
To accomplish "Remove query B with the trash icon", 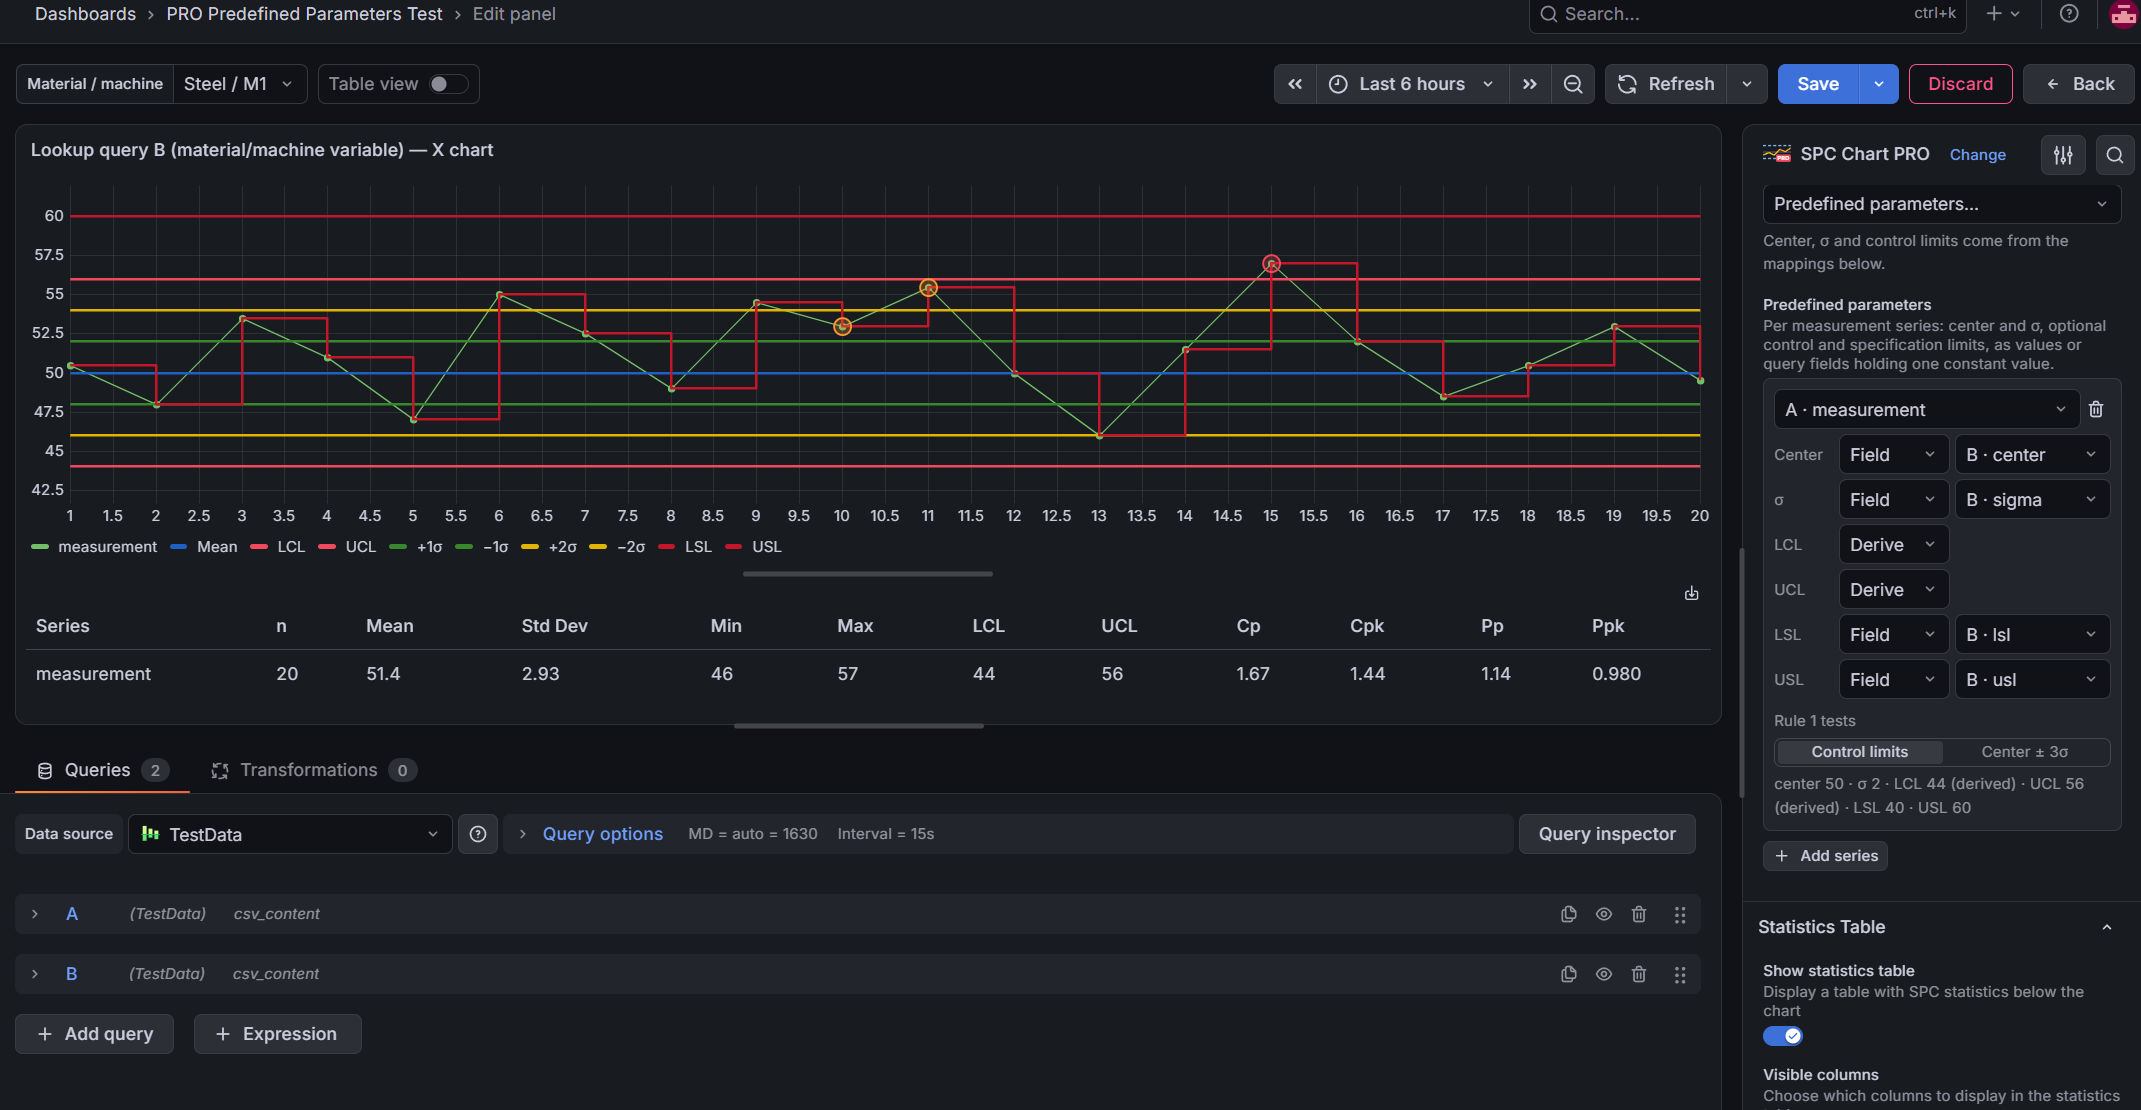I will click(x=1639, y=974).
